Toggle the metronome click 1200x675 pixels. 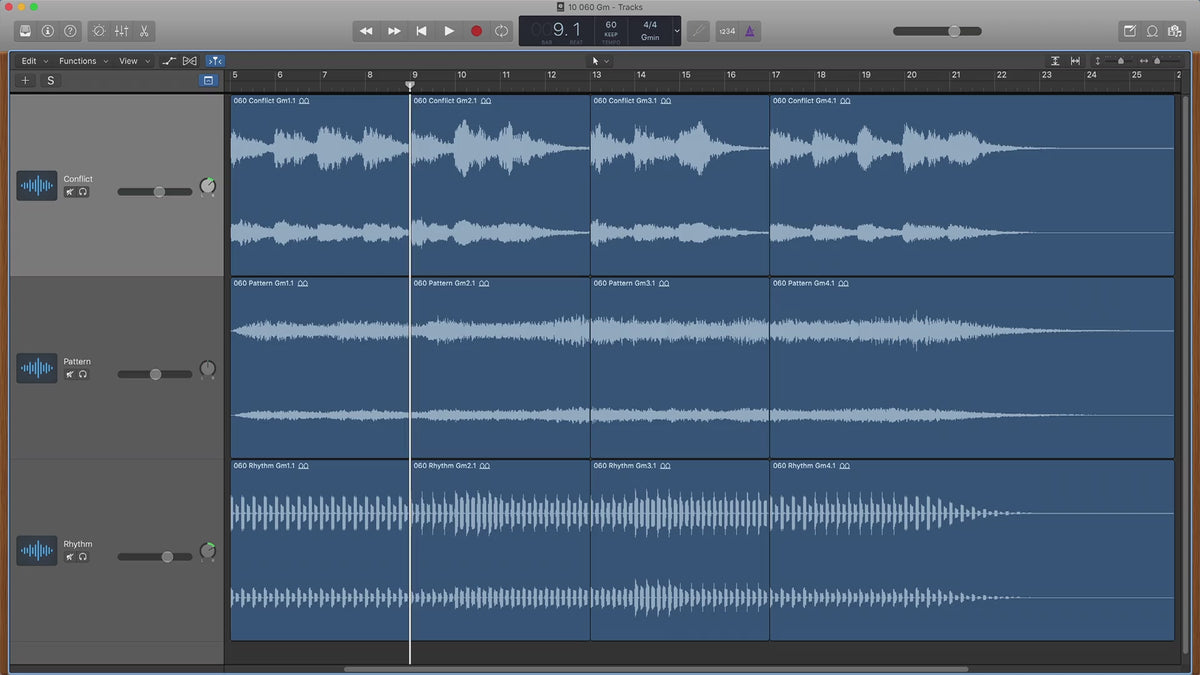pyautogui.click(x=750, y=31)
